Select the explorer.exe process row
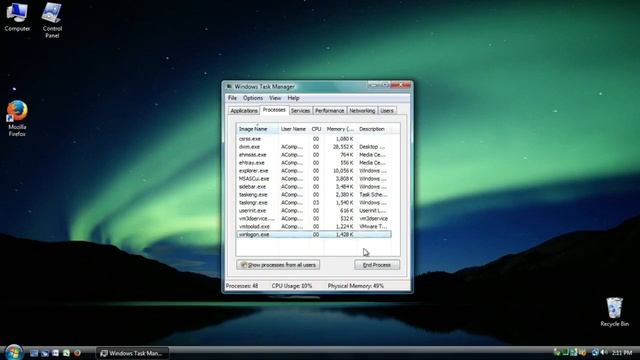 click(313, 171)
